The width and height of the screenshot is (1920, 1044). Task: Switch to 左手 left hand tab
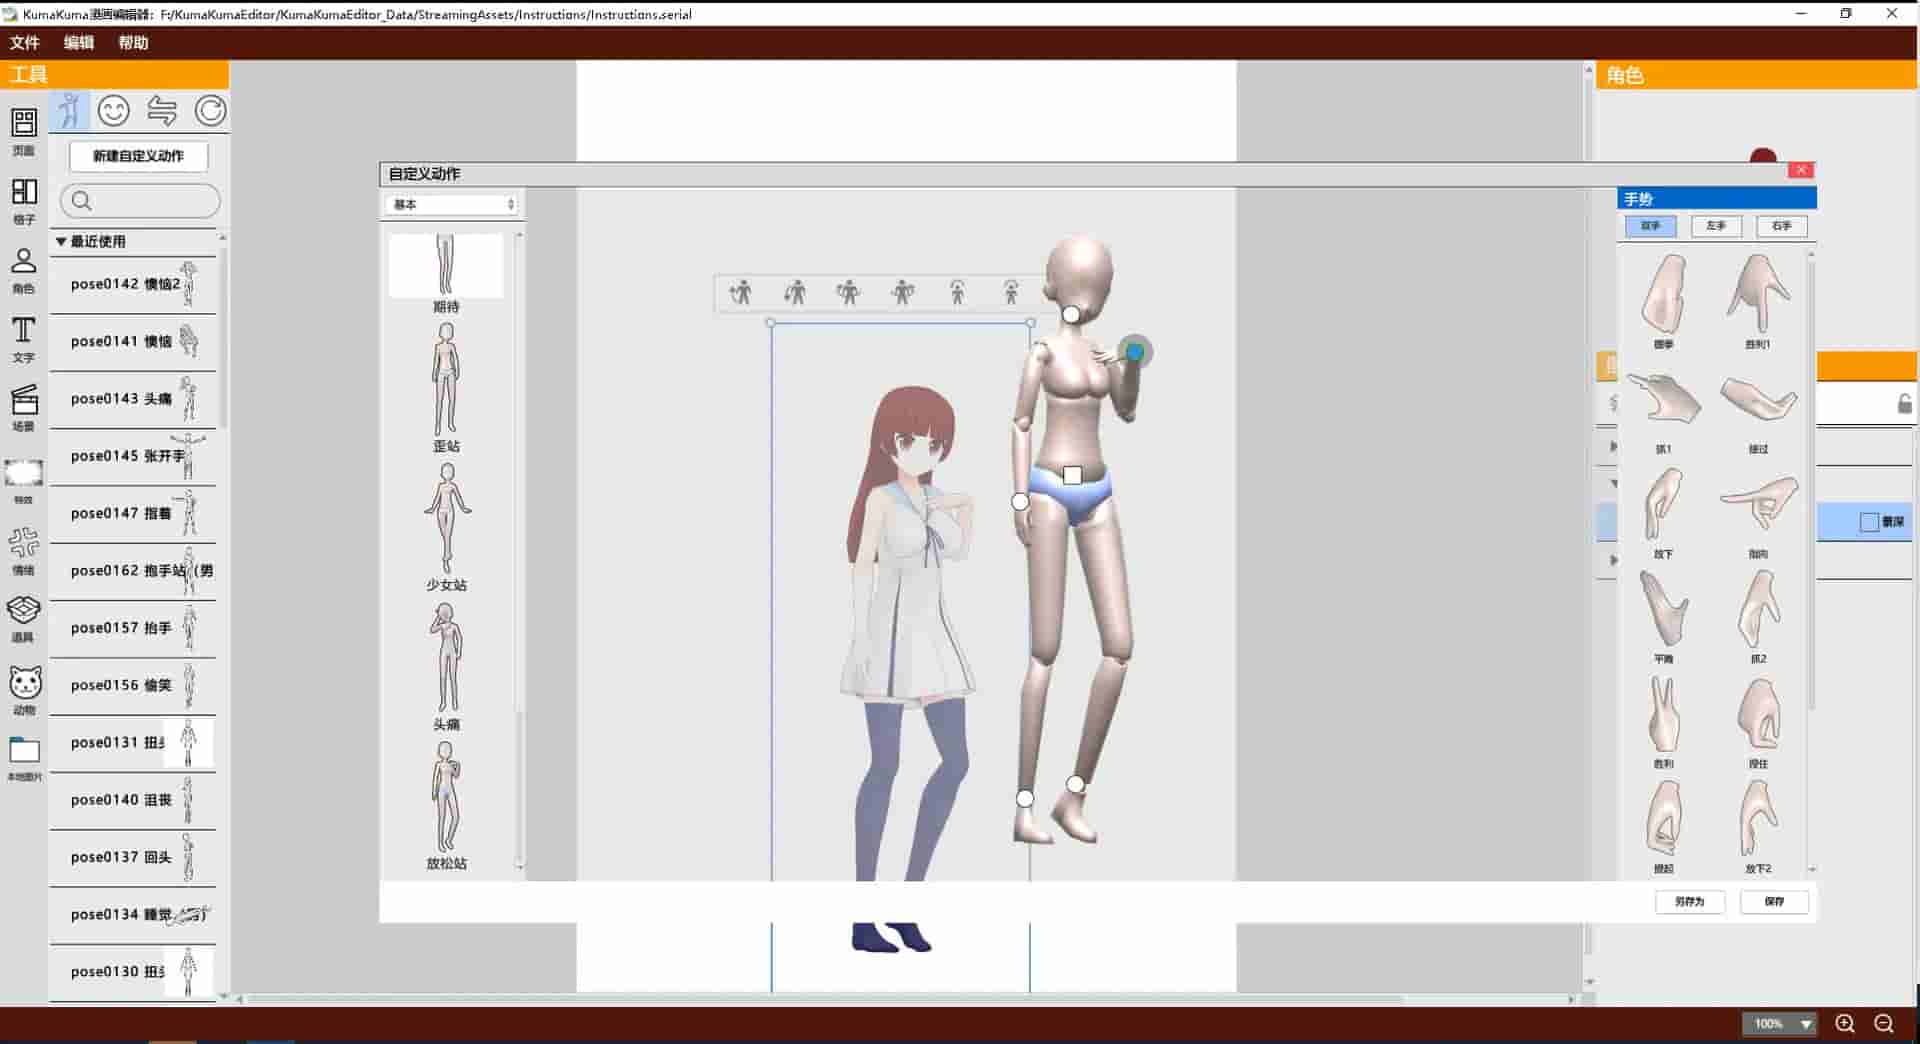pyautogui.click(x=1714, y=226)
